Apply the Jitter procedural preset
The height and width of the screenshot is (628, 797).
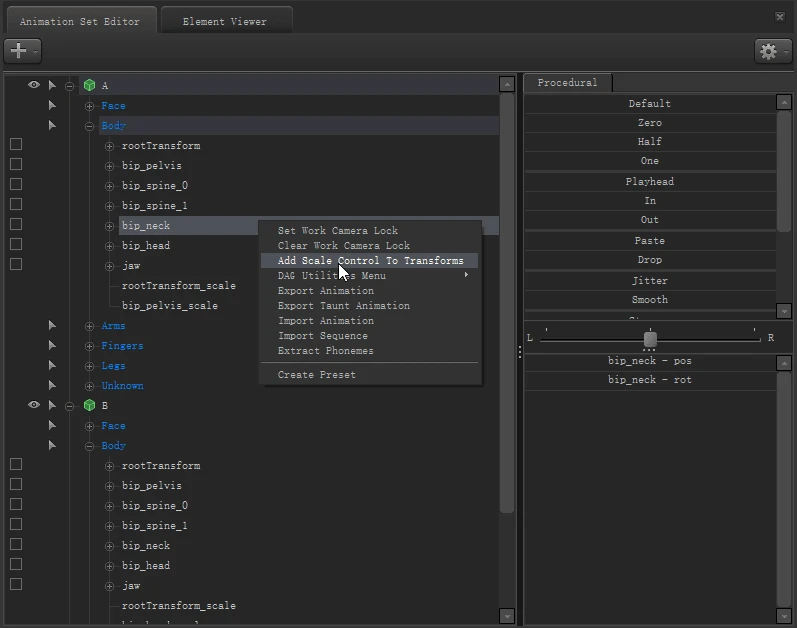[650, 281]
